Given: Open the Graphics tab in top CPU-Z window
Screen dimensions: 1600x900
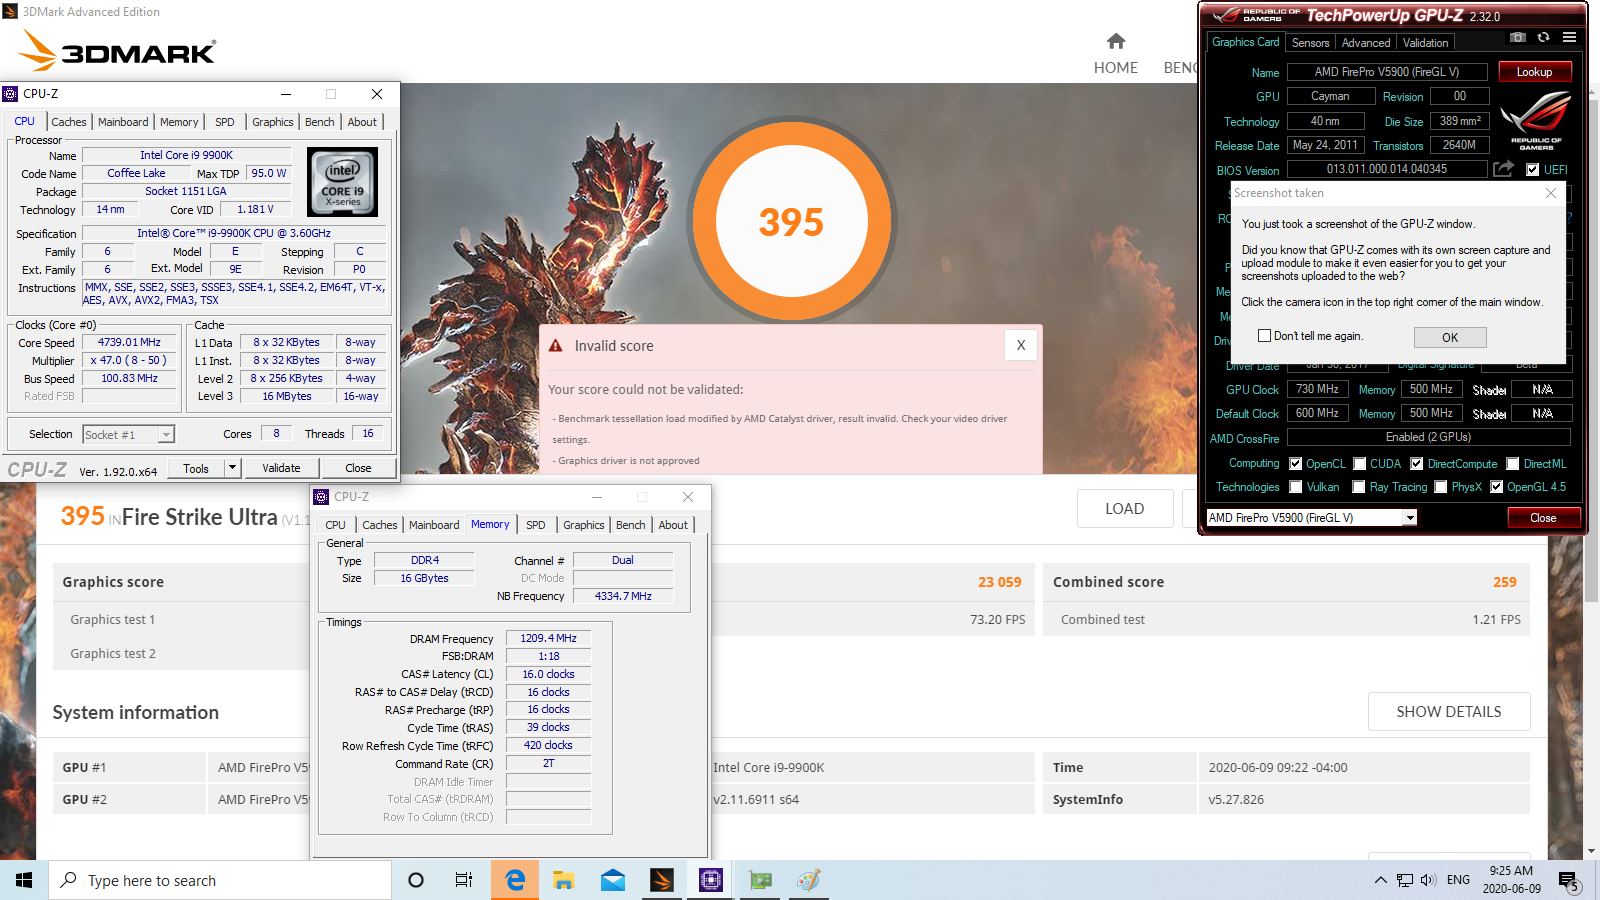Looking at the screenshot, I should click(272, 122).
